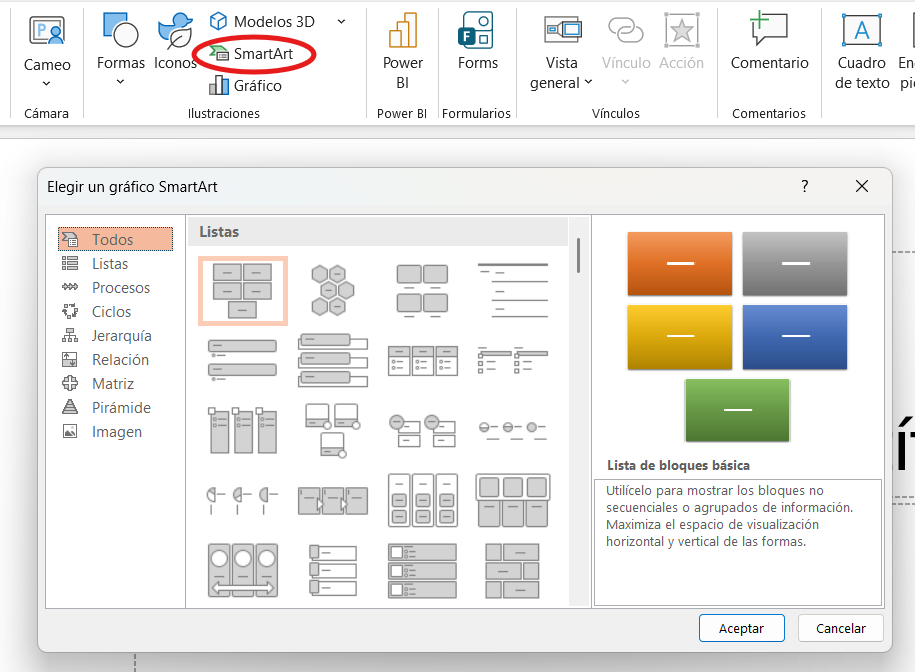Click Cancelar to dismiss dialog
915x672 pixels.
(841, 628)
